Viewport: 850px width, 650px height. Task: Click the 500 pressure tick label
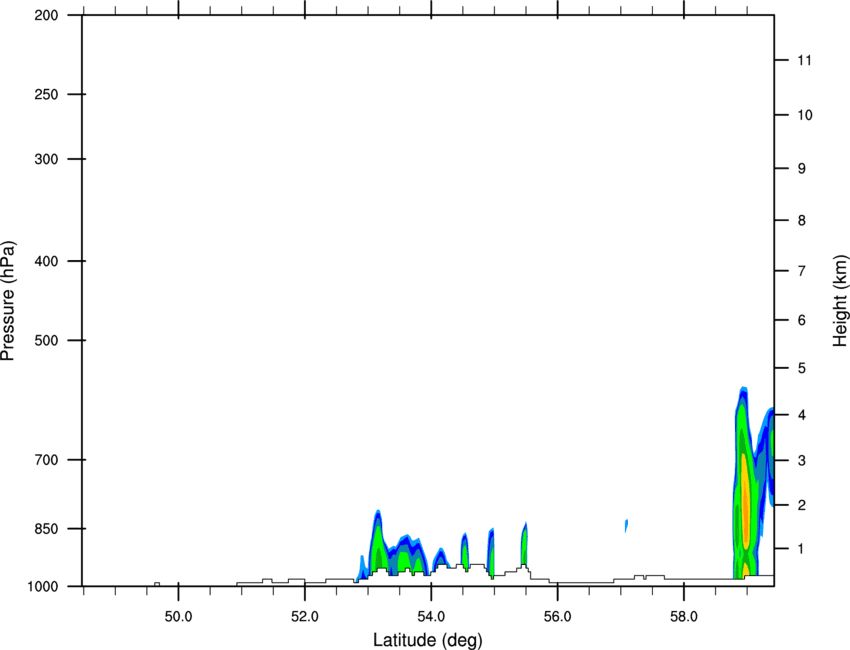[x=46, y=340]
